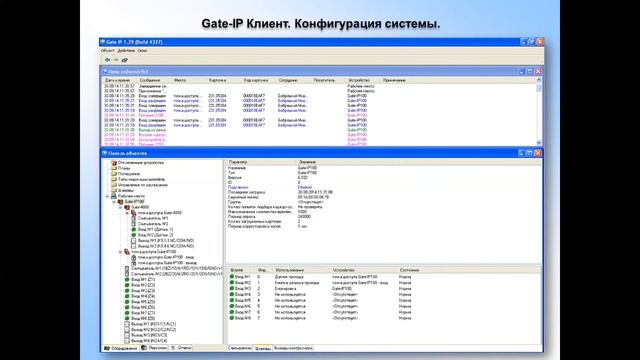Collapse точка доступа Gate-IP100 node
This screenshot has height=360, width=640.
pos(121,252)
